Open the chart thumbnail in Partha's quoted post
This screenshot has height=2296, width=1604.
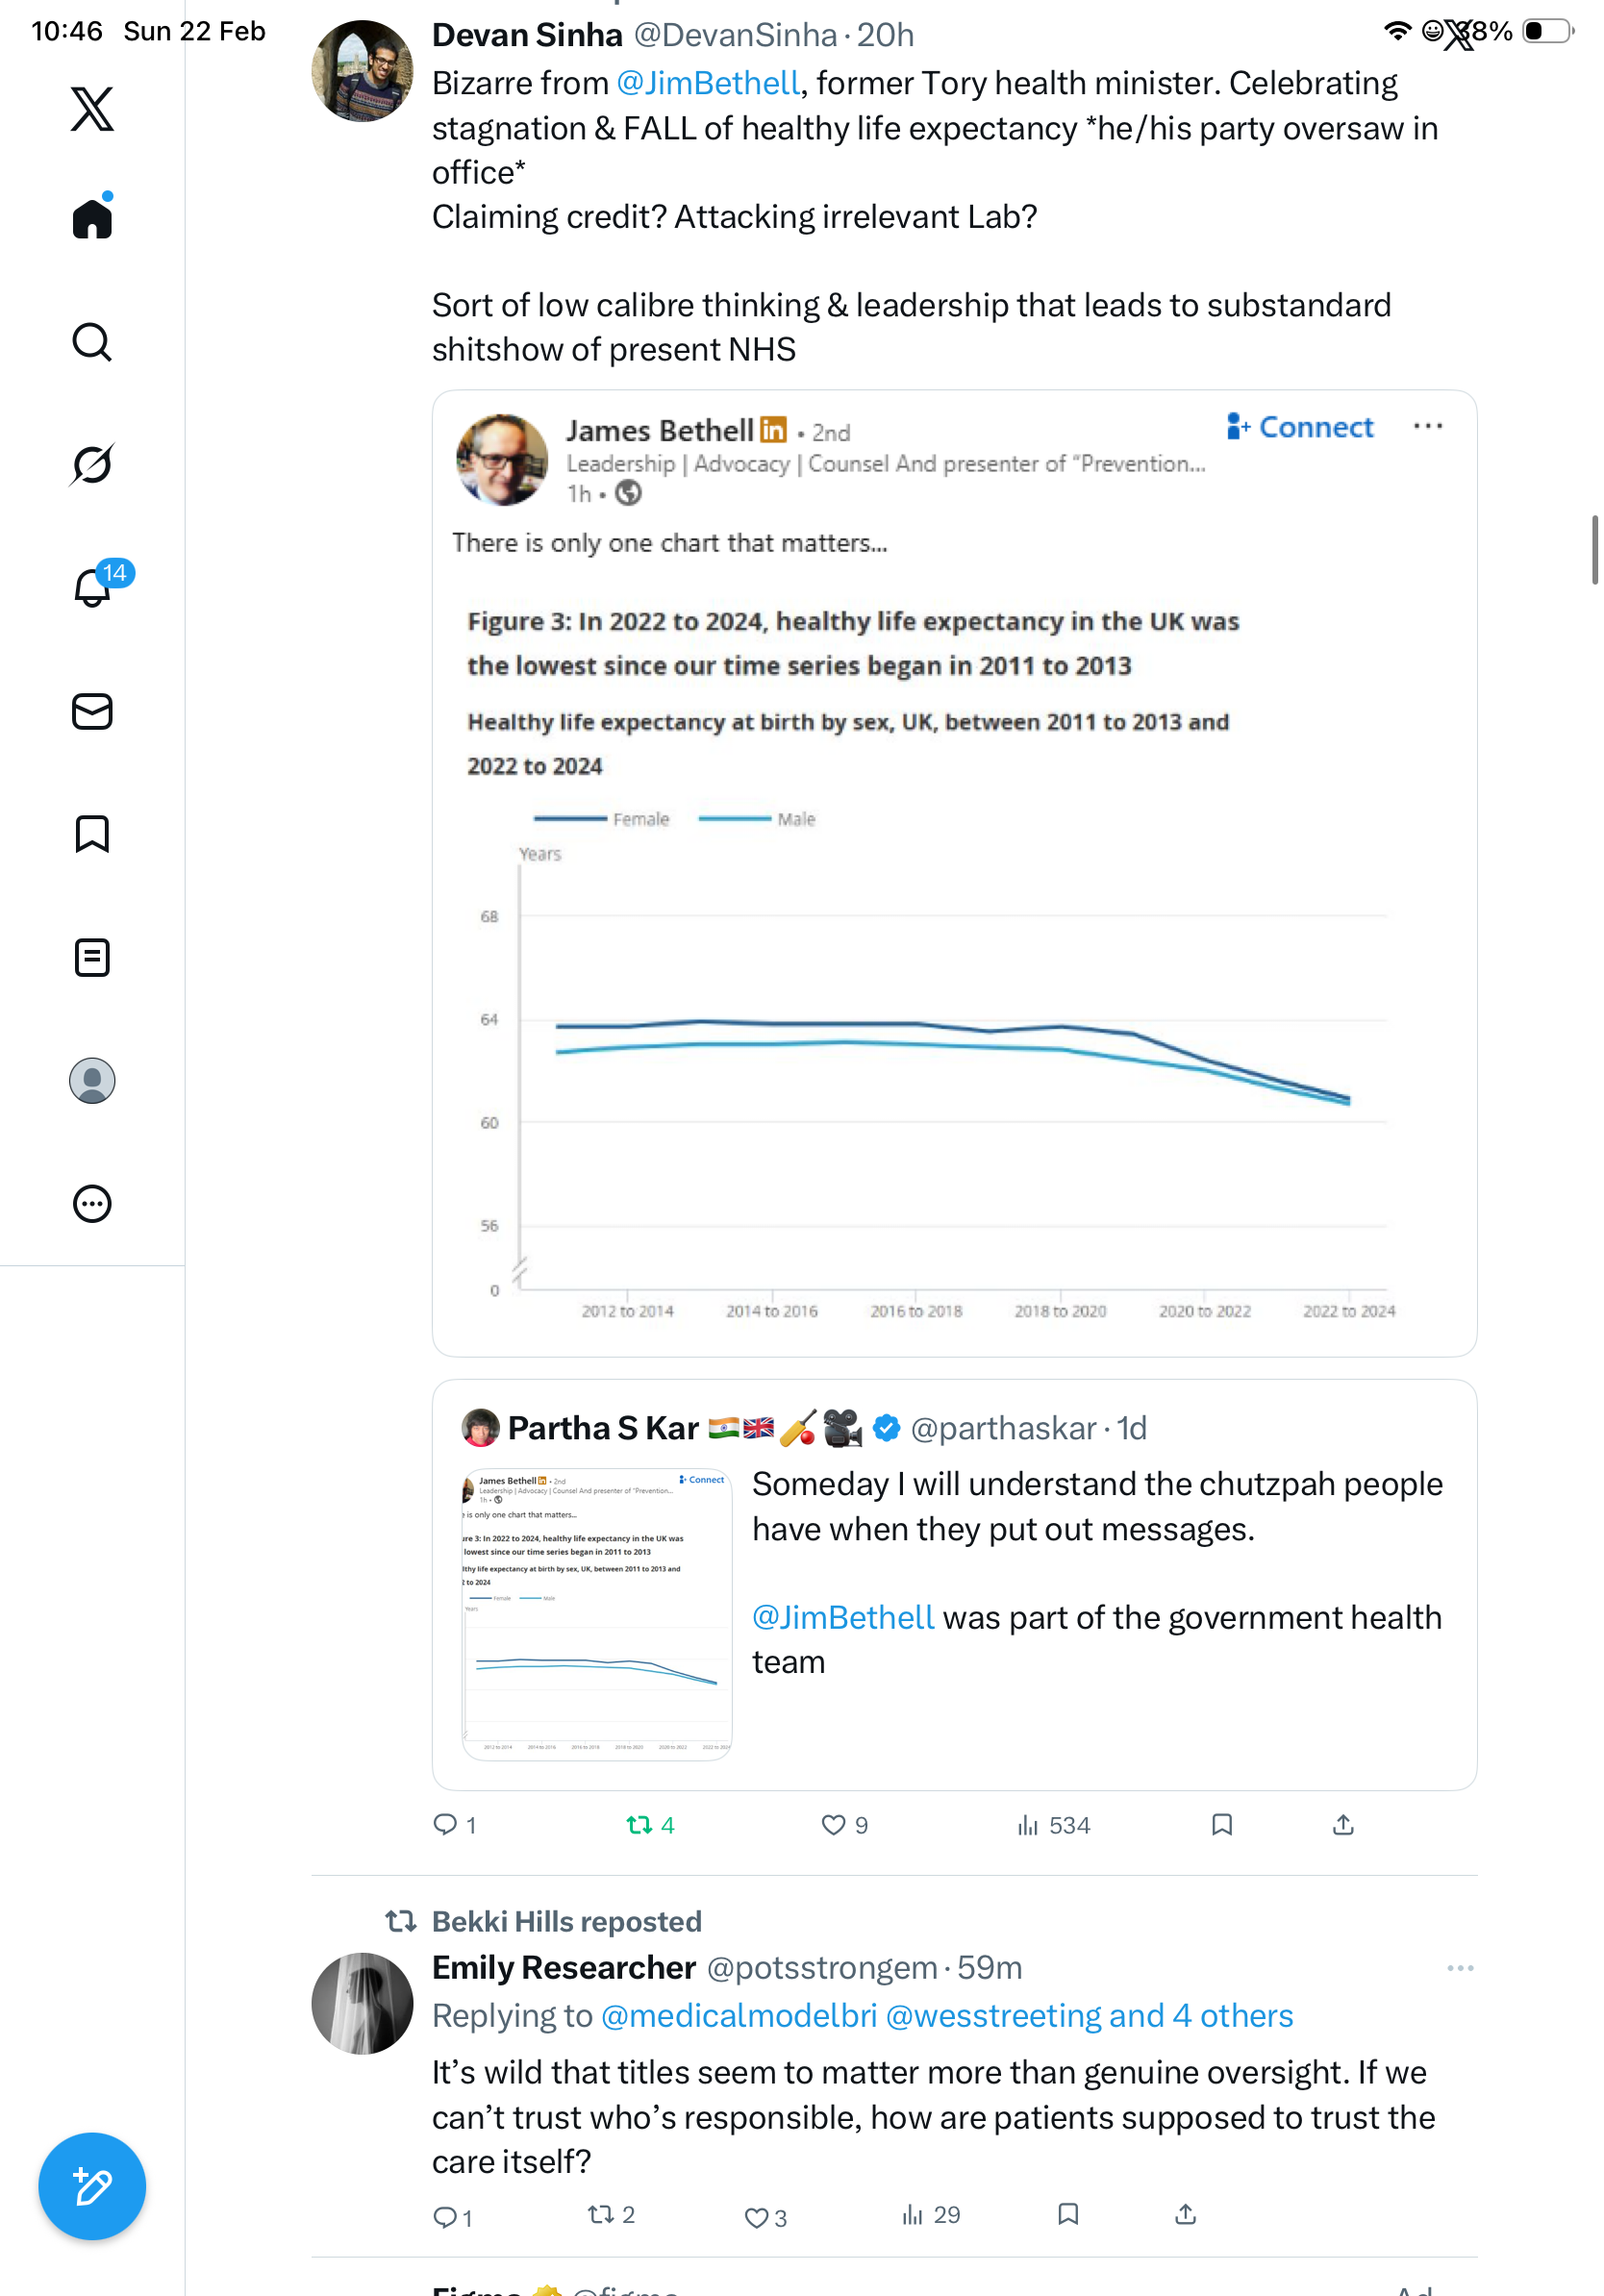coord(597,1613)
